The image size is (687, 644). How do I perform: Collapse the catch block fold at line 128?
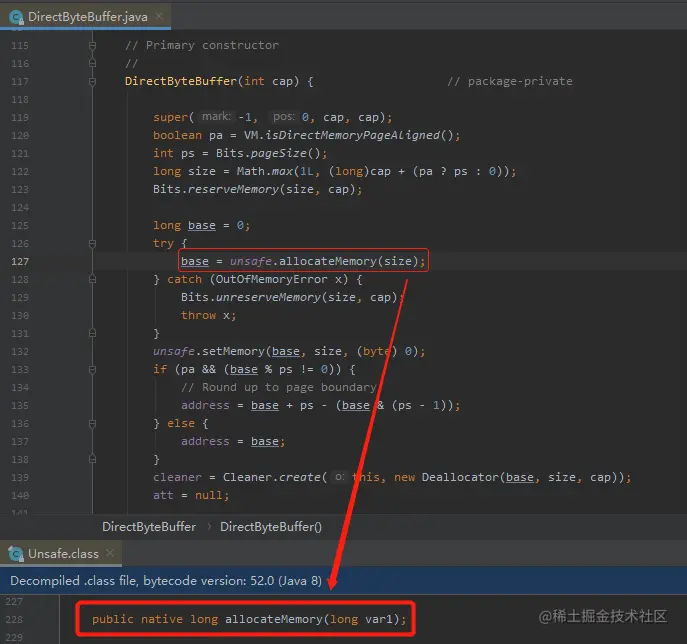coord(92,279)
